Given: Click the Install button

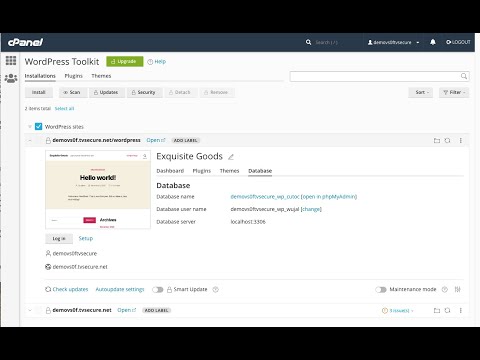Looking at the screenshot, I should (x=39, y=92).
